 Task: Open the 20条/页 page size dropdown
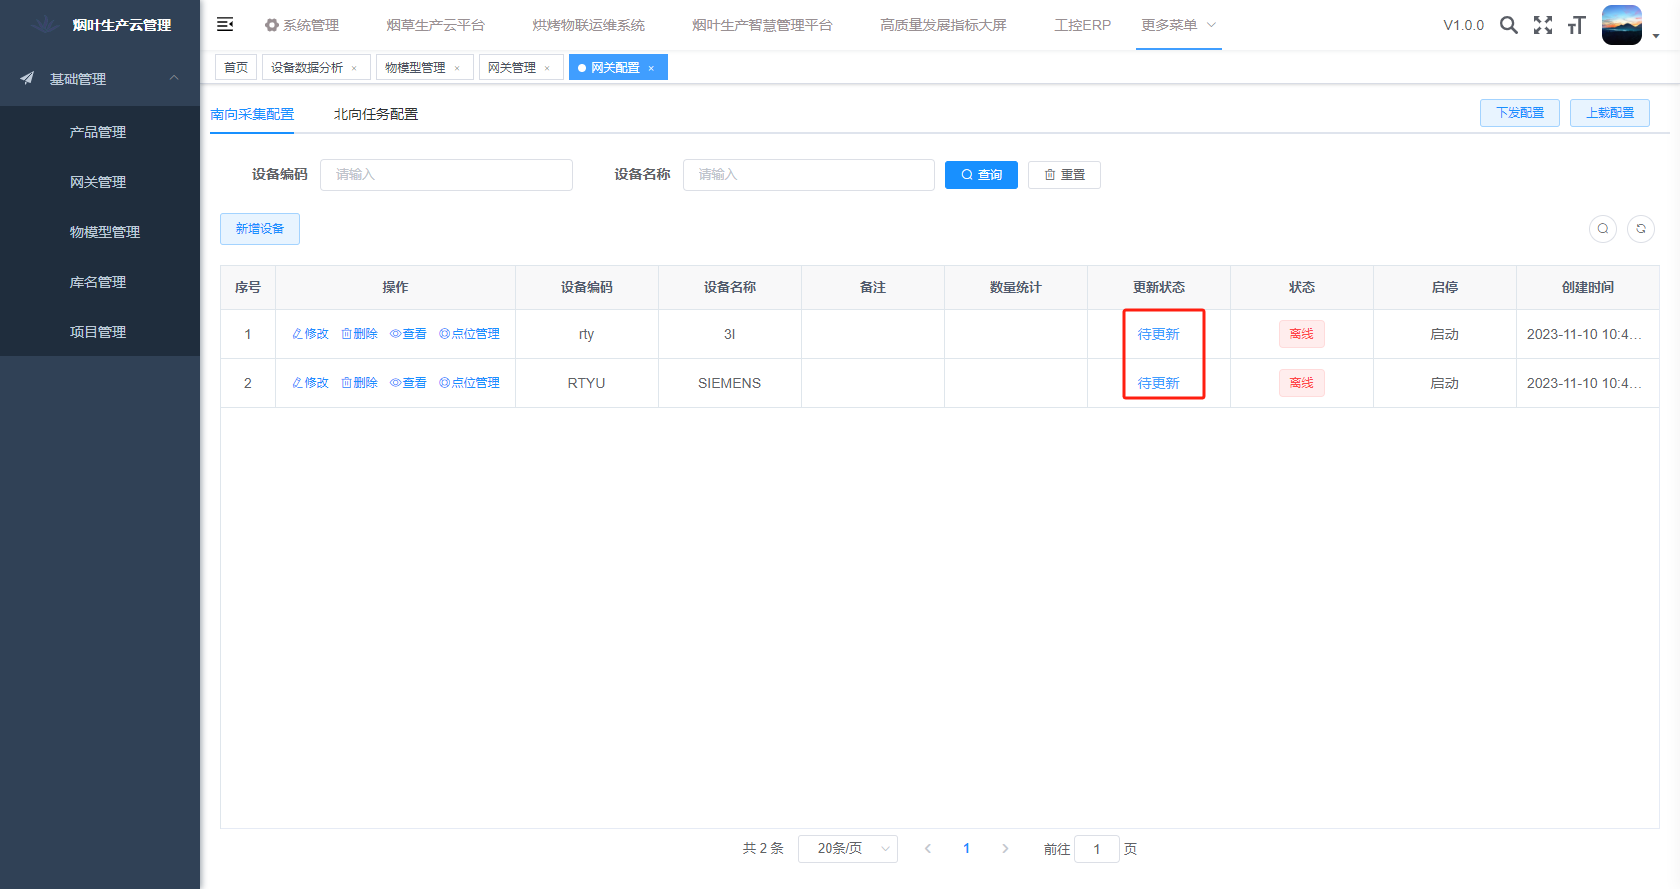point(847,848)
